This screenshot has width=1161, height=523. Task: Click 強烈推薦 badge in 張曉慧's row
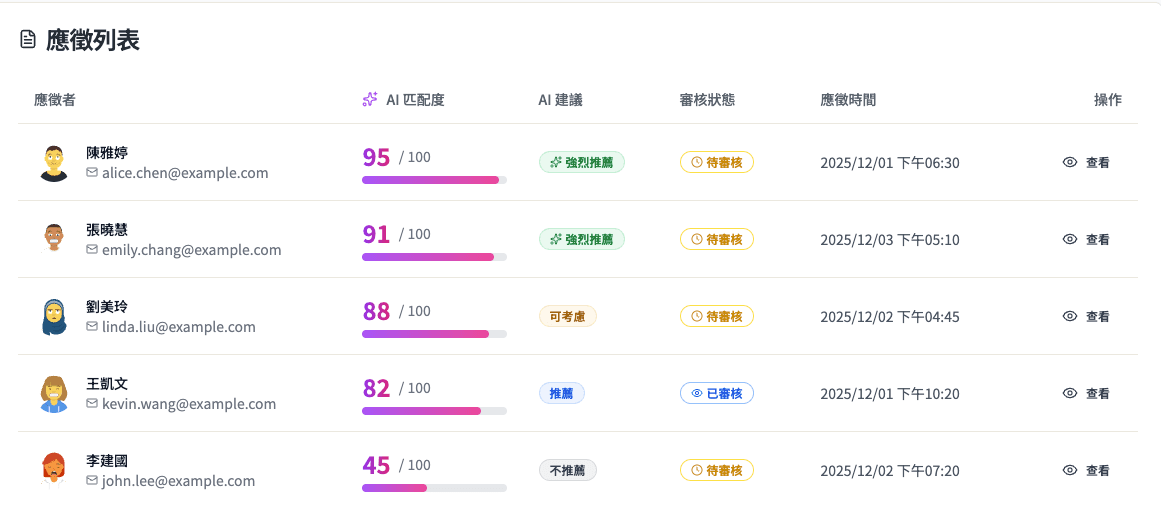tap(582, 239)
